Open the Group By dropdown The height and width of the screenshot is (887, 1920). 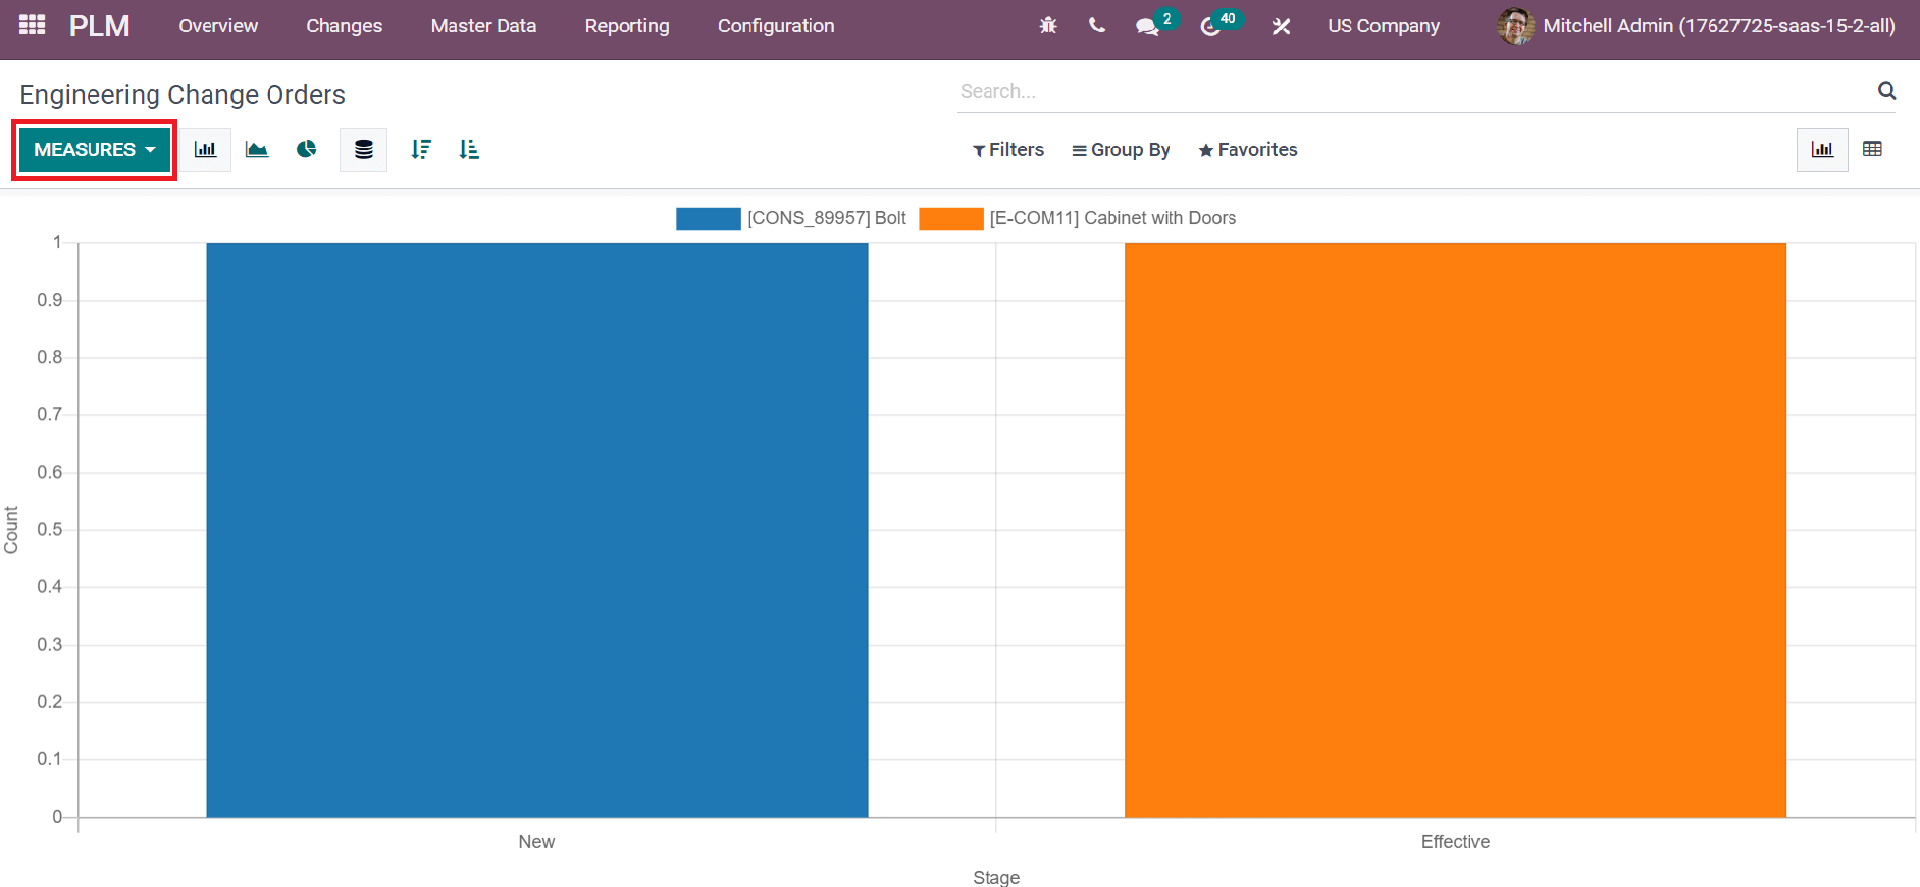tap(1121, 150)
